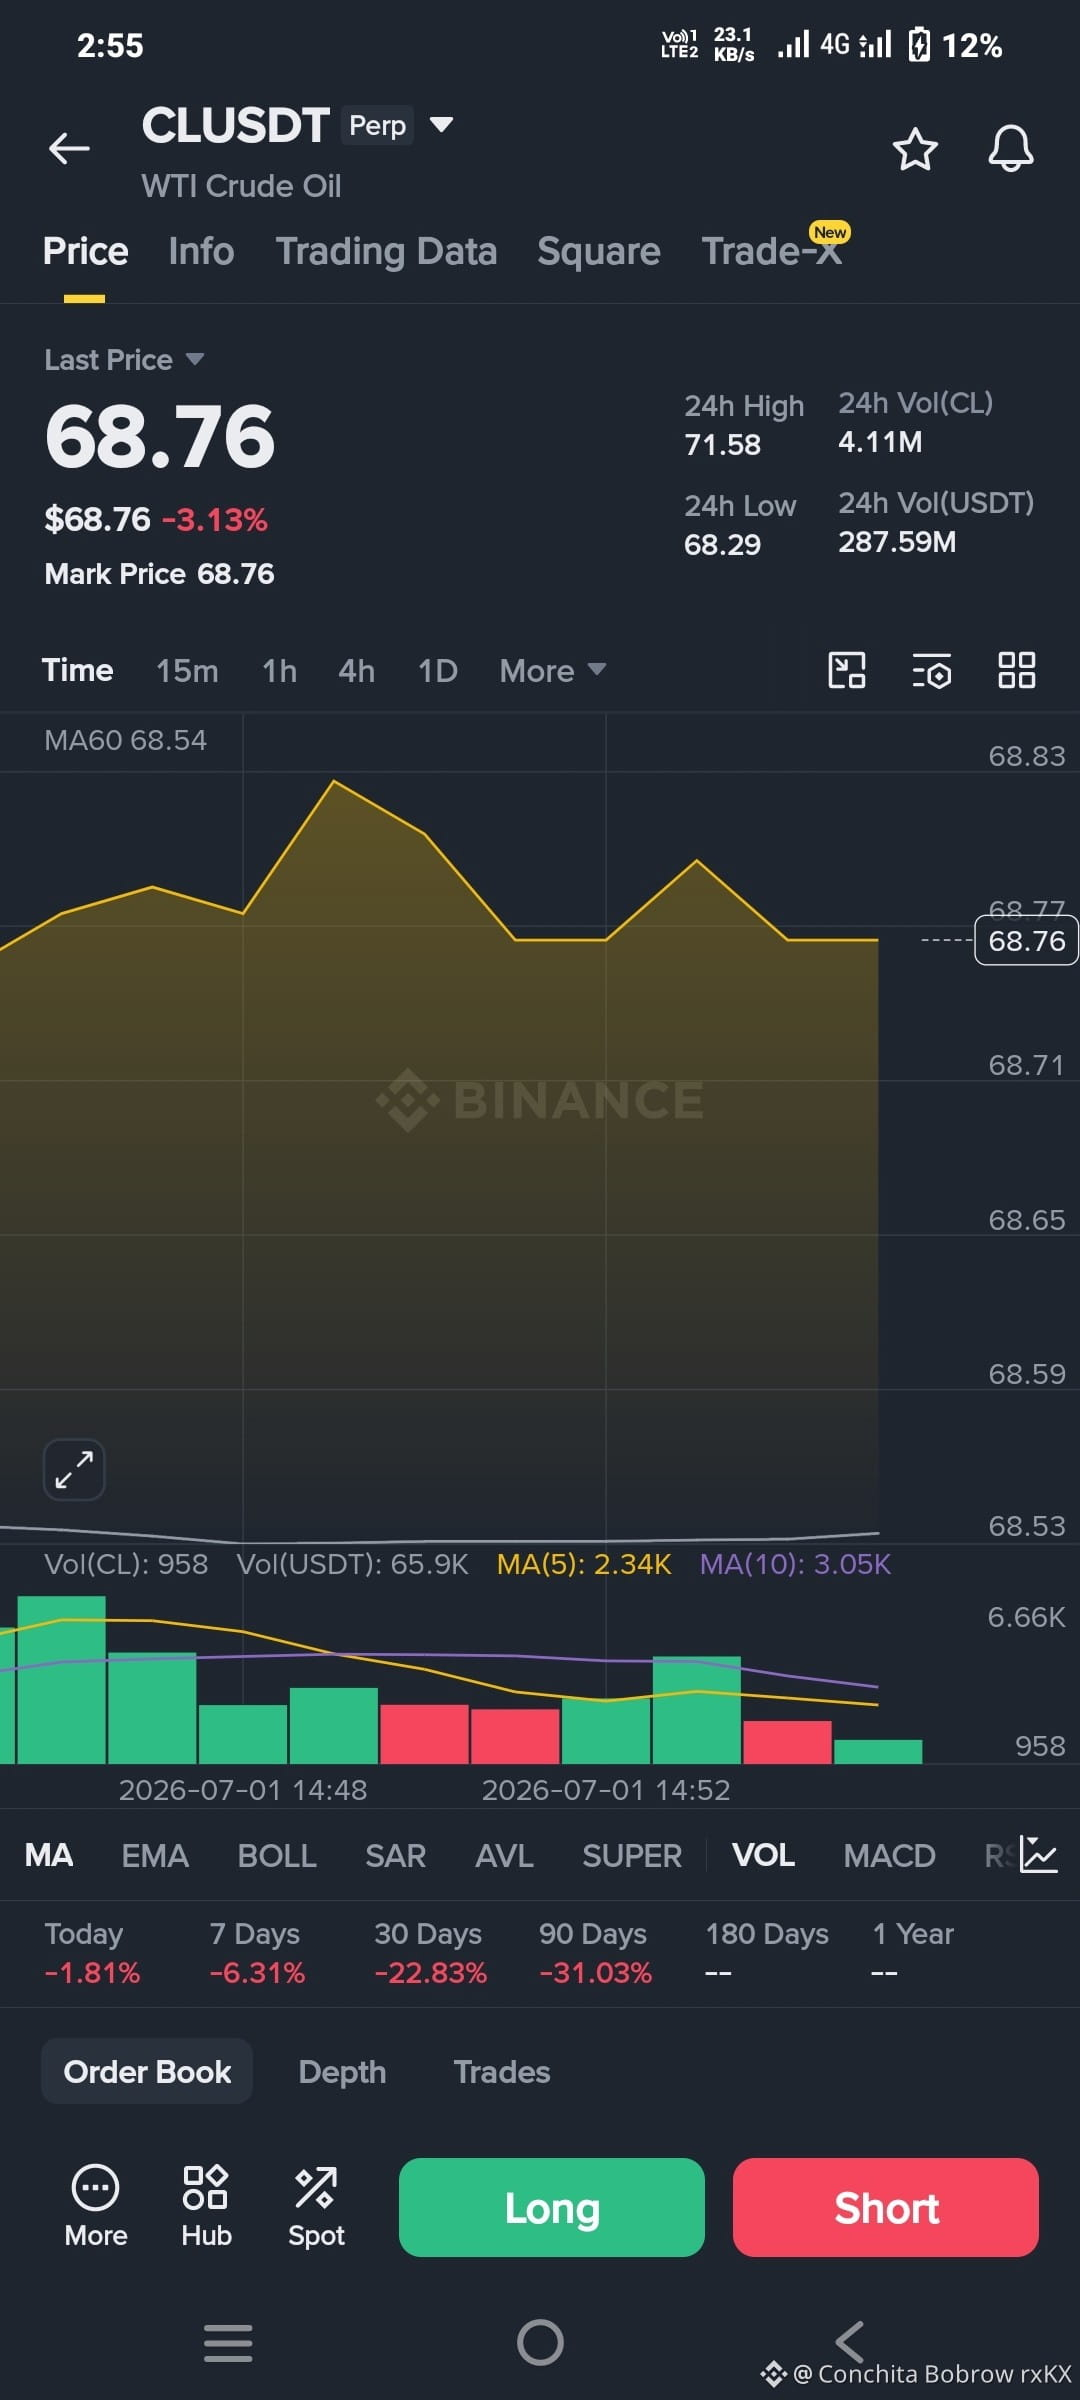The image size is (1080, 2400).
Task: Tap the 7 Days -6.31% performance
Action: [257, 1953]
